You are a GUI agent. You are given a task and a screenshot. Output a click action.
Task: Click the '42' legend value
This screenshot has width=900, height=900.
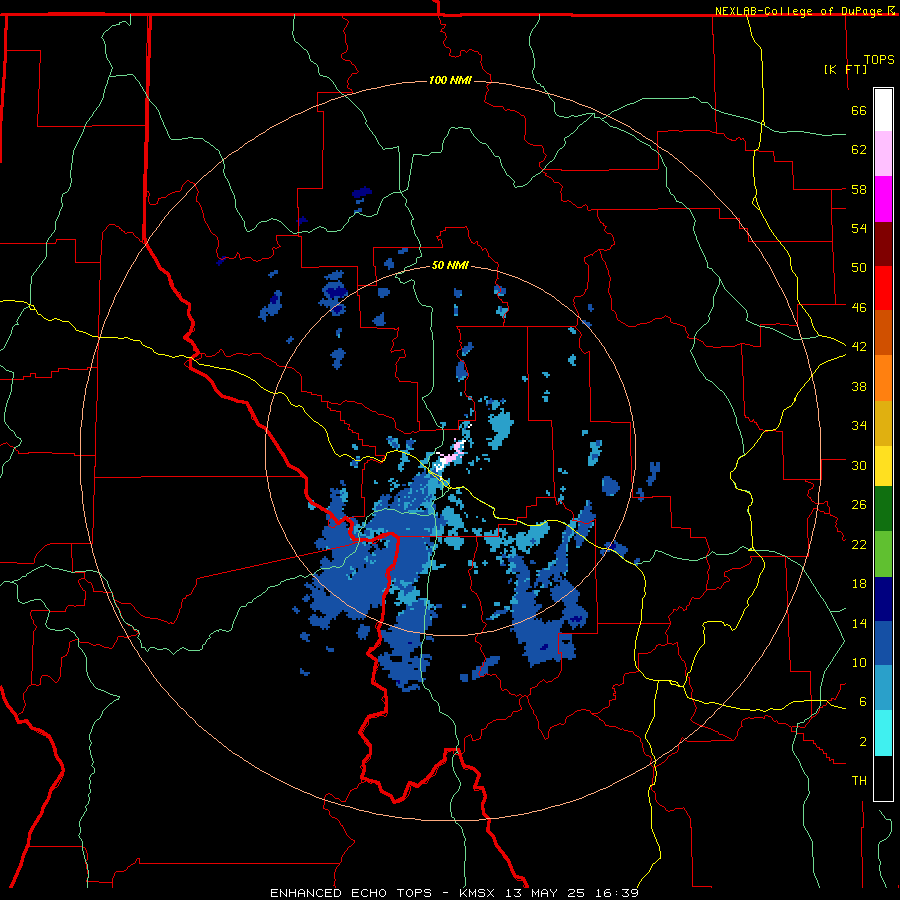point(859,347)
